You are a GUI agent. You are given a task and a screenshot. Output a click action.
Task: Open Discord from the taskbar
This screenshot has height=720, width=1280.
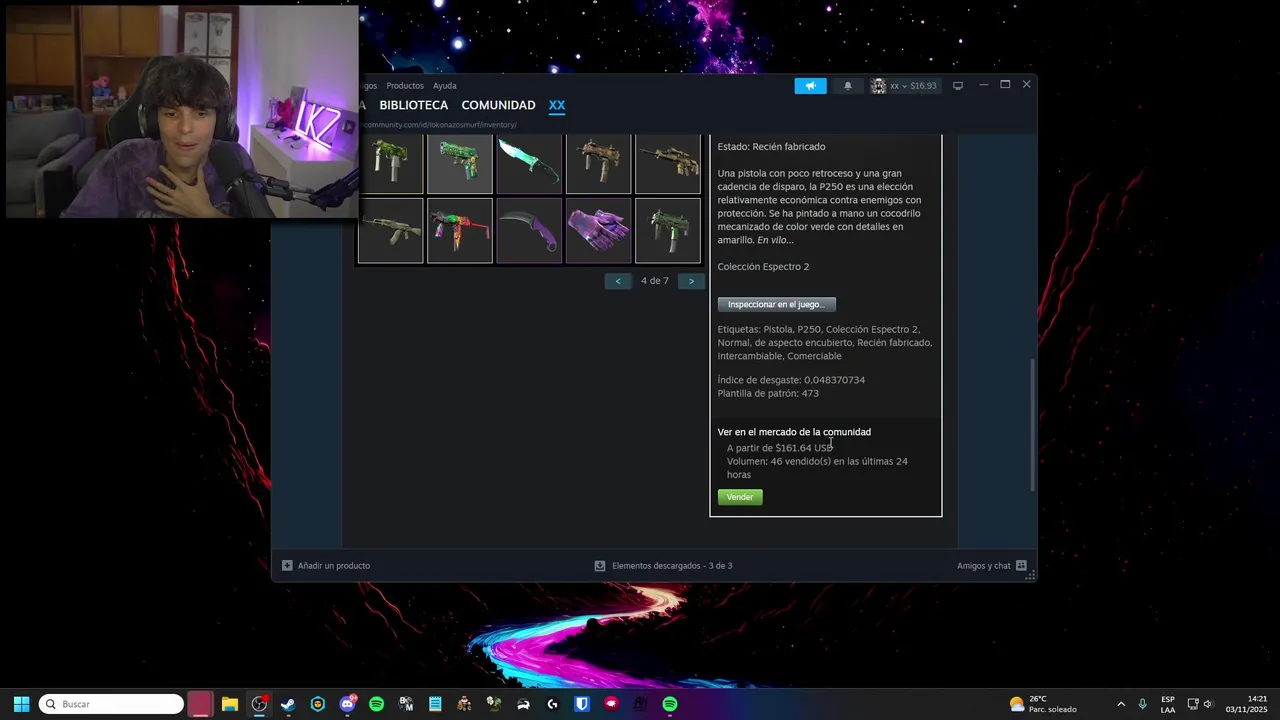pyautogui.click(x=347, y=704)
